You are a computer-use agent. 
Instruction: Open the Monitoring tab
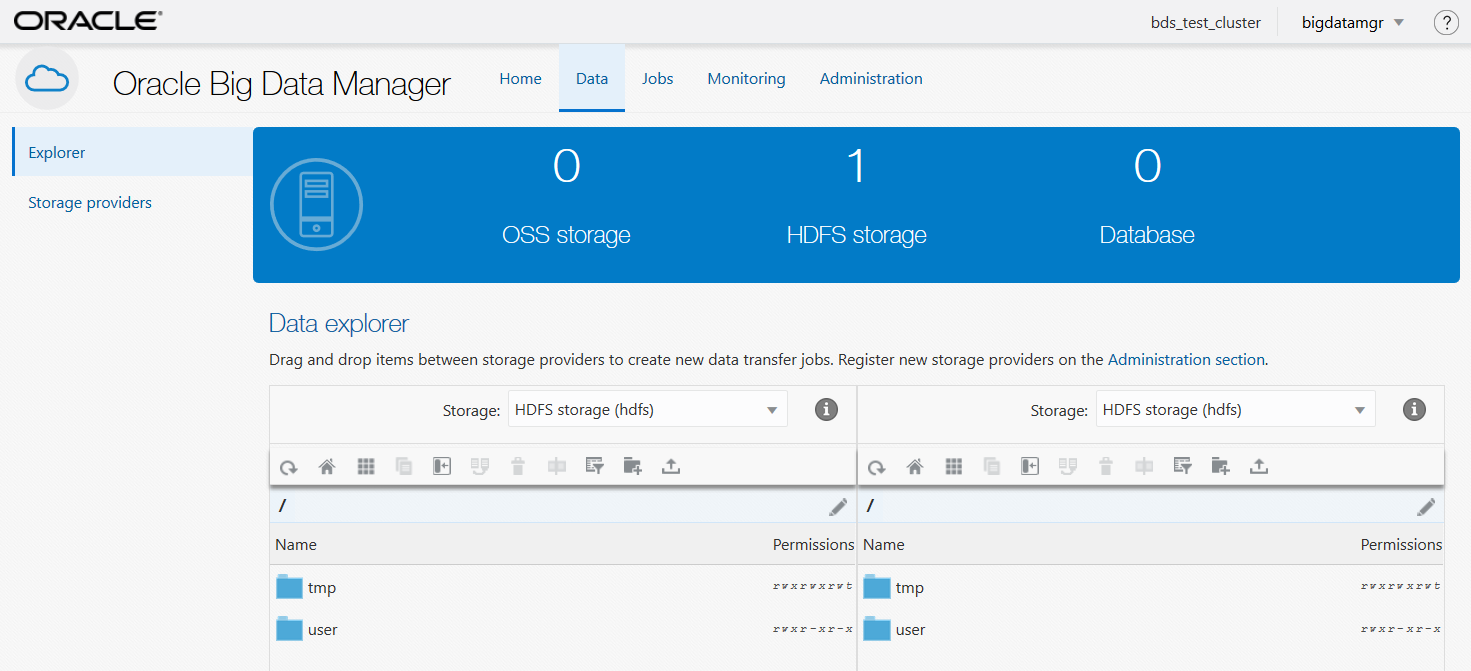[x=747, y=78]
